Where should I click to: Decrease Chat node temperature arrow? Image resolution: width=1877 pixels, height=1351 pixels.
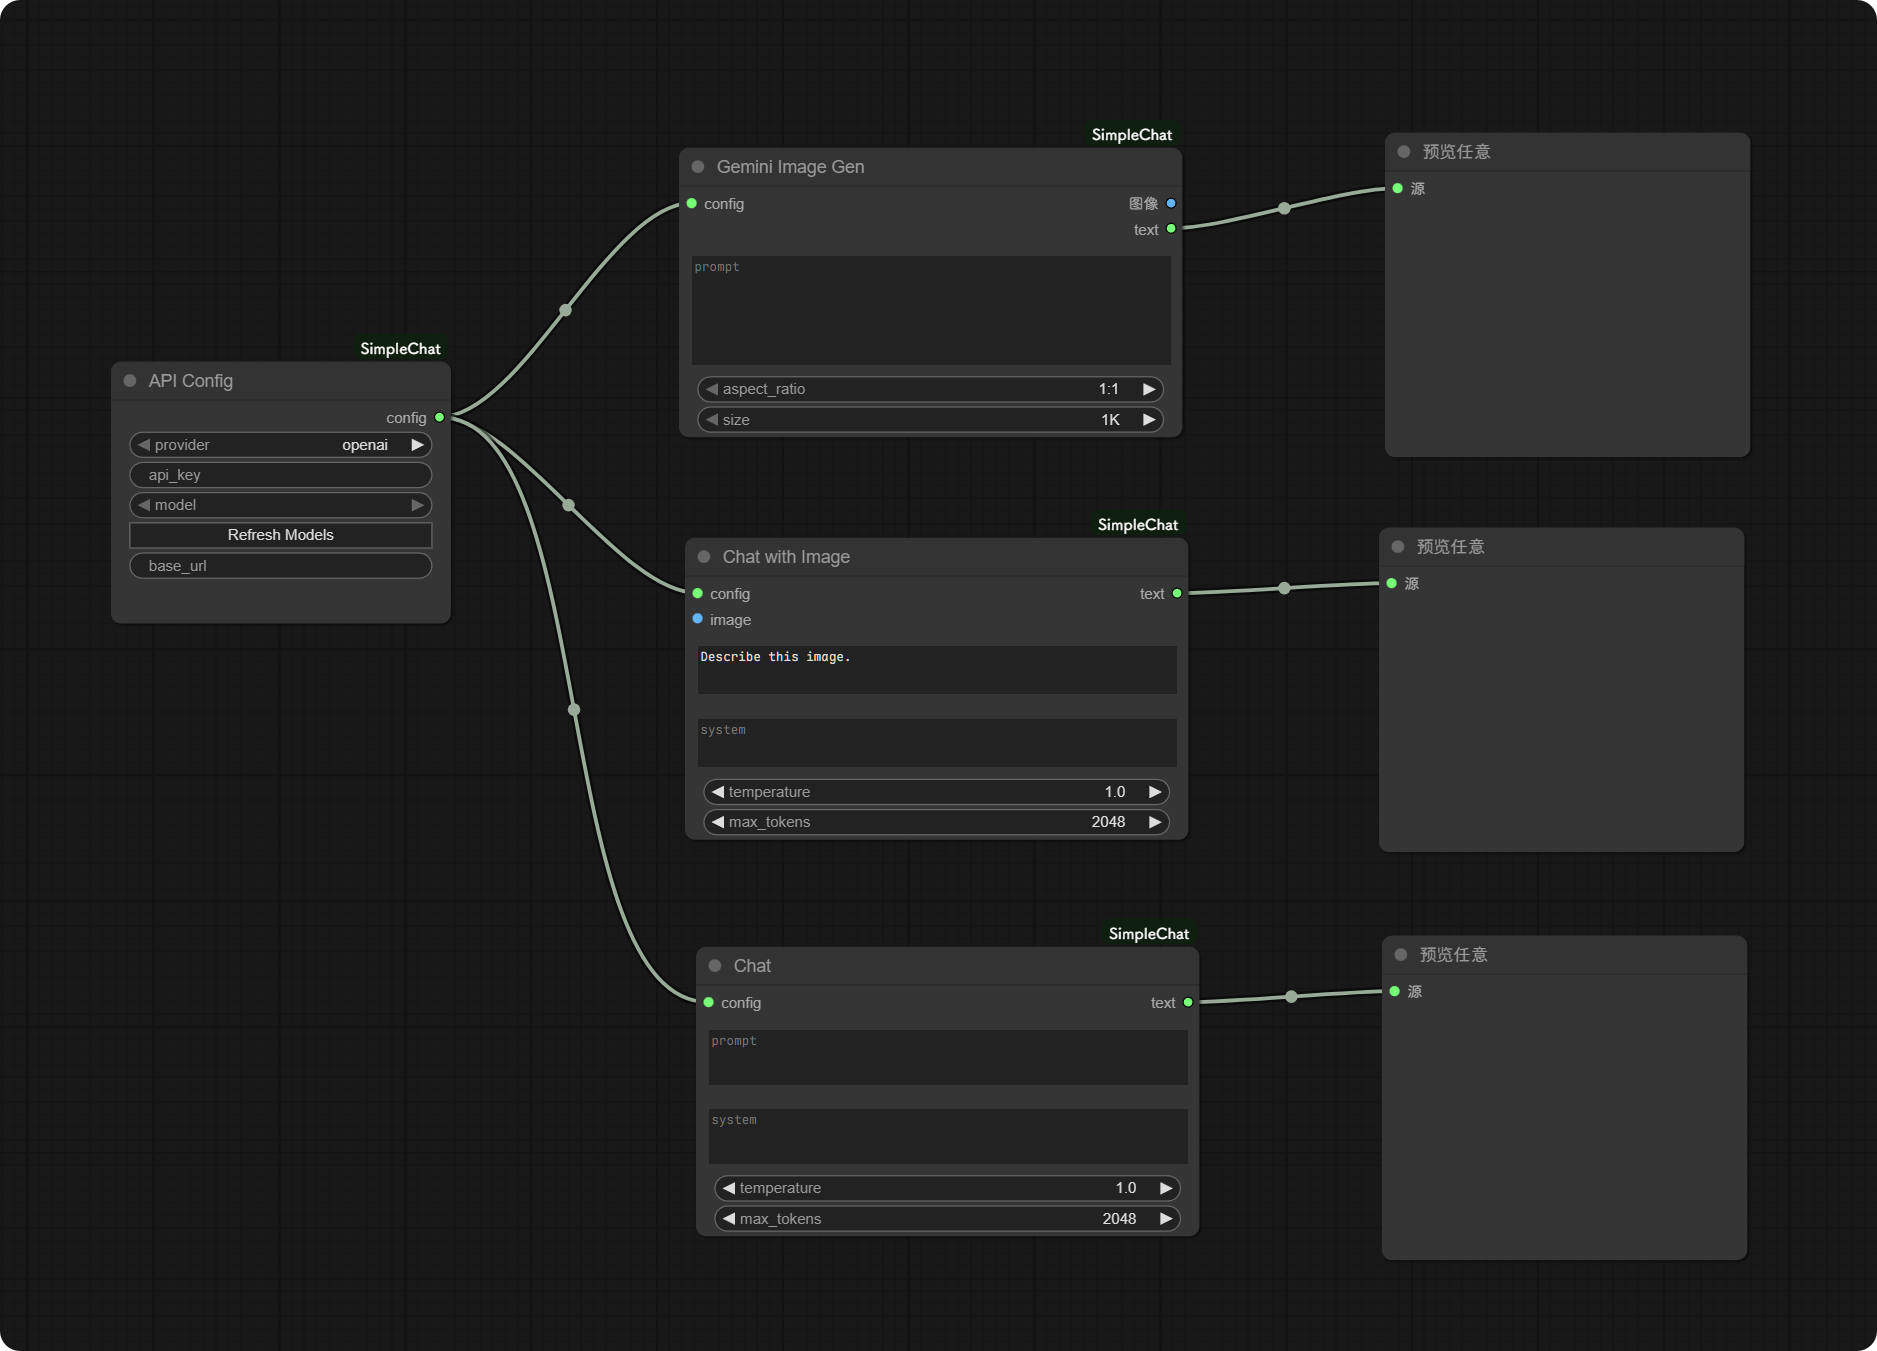[729, 1188]
